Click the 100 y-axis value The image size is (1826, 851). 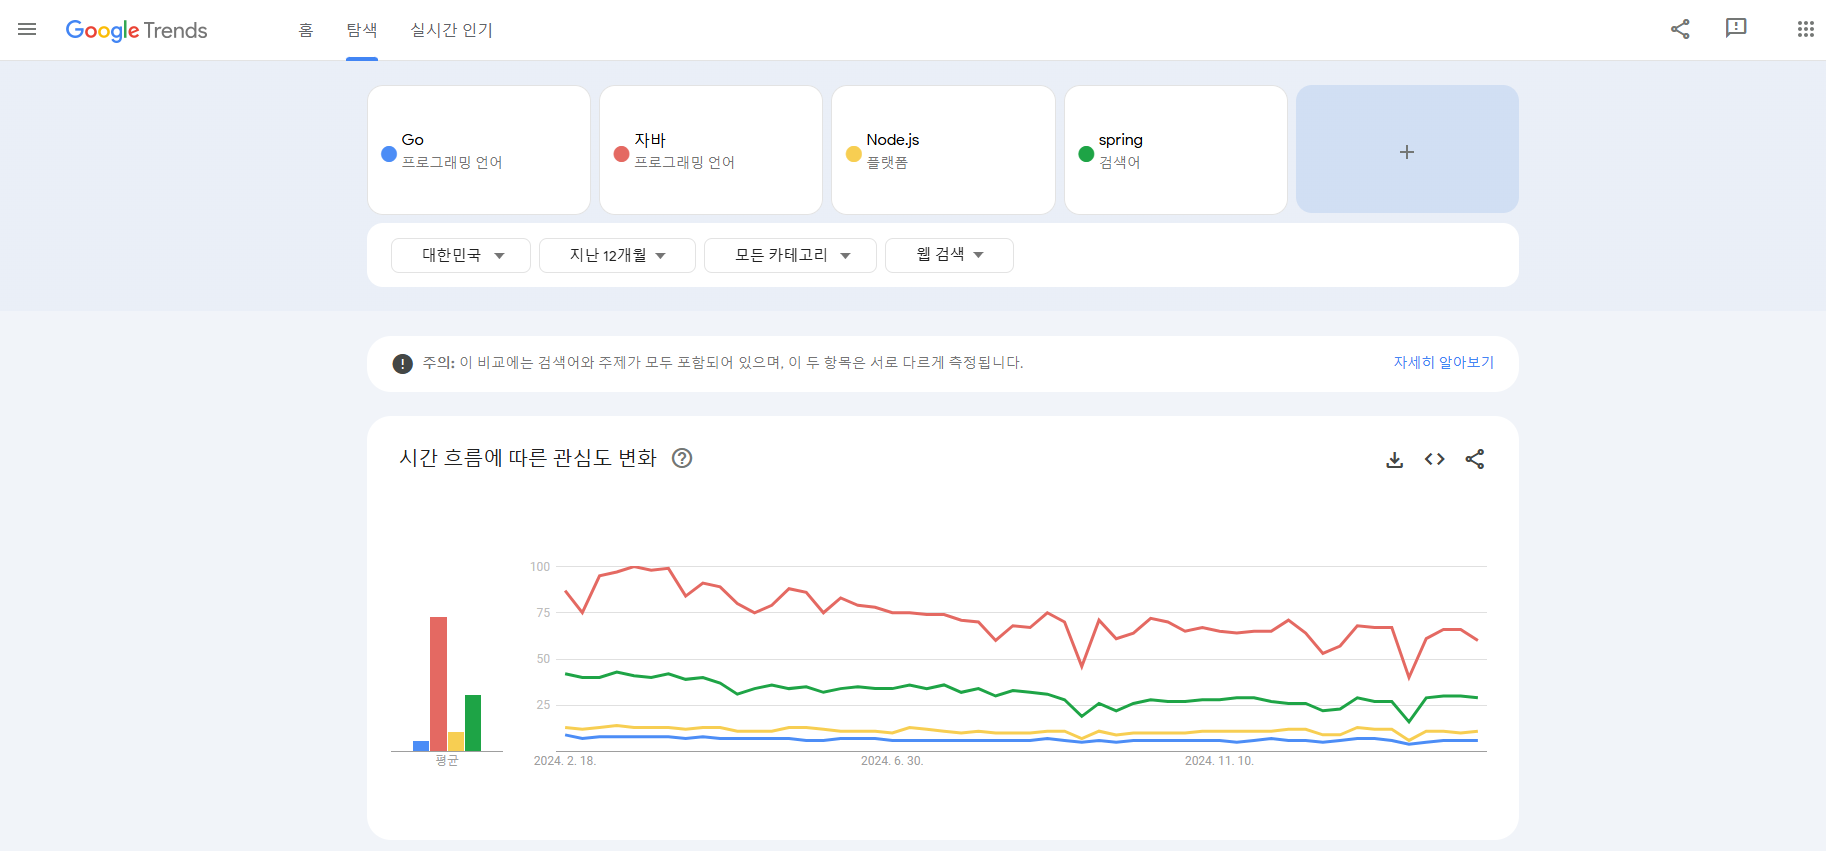point(540,567)
